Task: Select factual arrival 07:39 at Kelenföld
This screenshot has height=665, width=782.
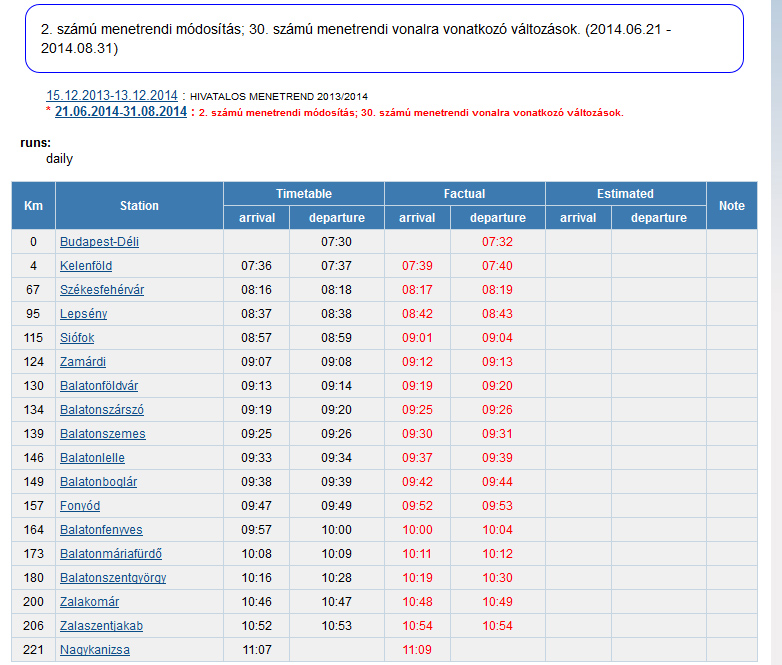Action: [x=417, y=266]
